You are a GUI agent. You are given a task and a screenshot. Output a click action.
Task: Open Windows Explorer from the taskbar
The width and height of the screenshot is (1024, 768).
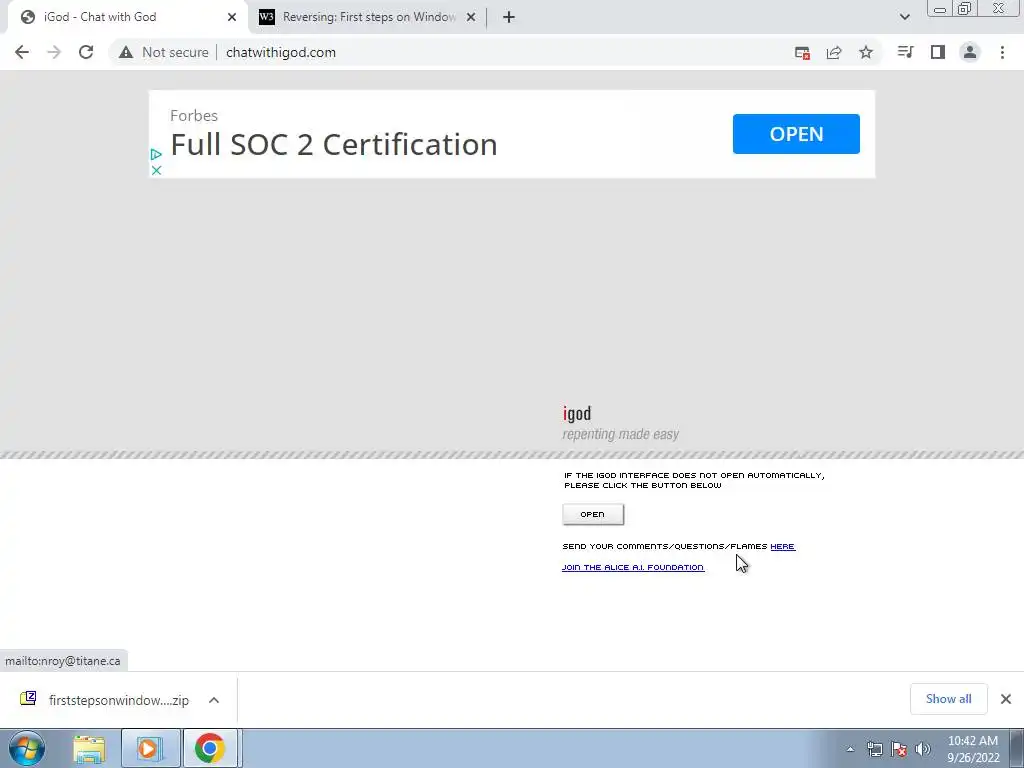[89, 748]
